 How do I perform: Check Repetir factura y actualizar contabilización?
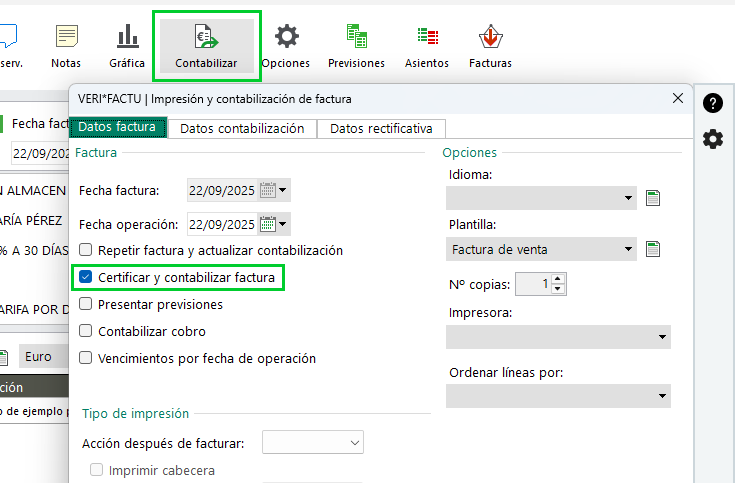(85, 249)
